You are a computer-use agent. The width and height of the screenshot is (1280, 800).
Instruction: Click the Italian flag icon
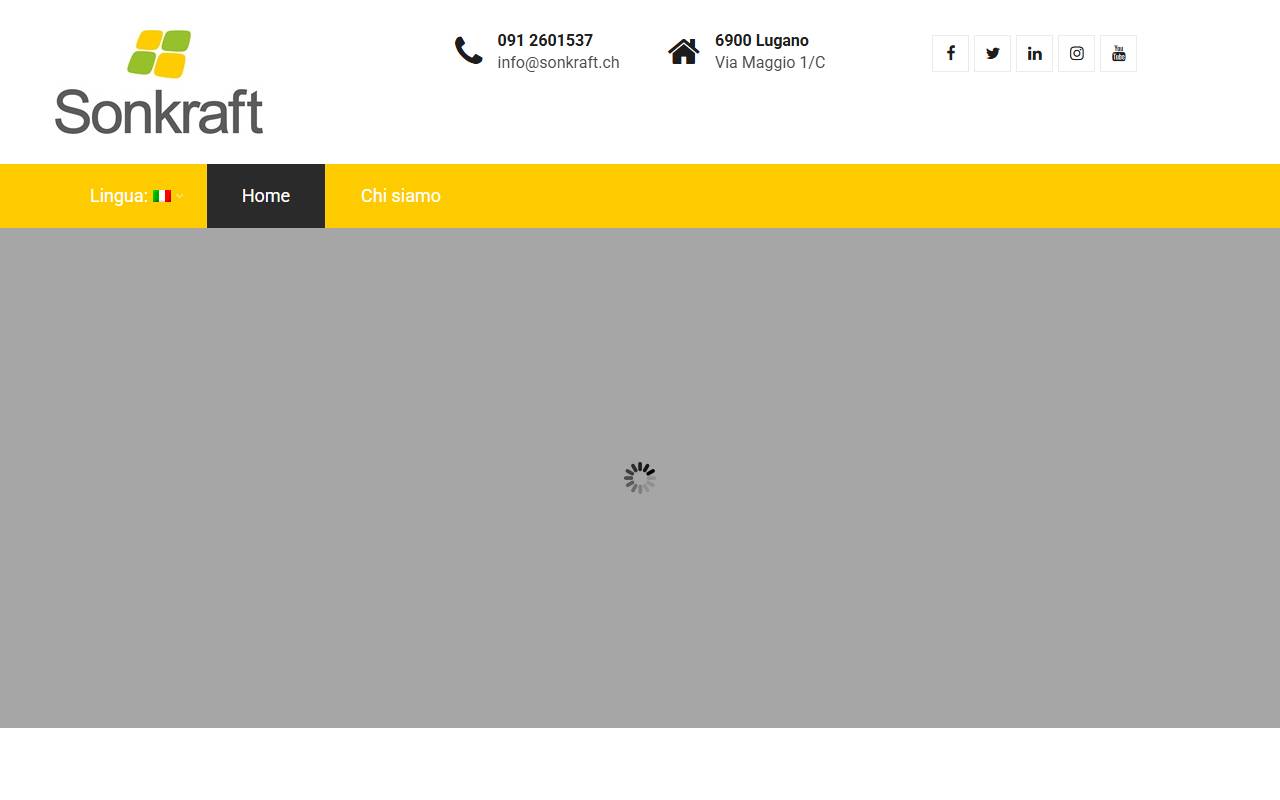(162, 196)
